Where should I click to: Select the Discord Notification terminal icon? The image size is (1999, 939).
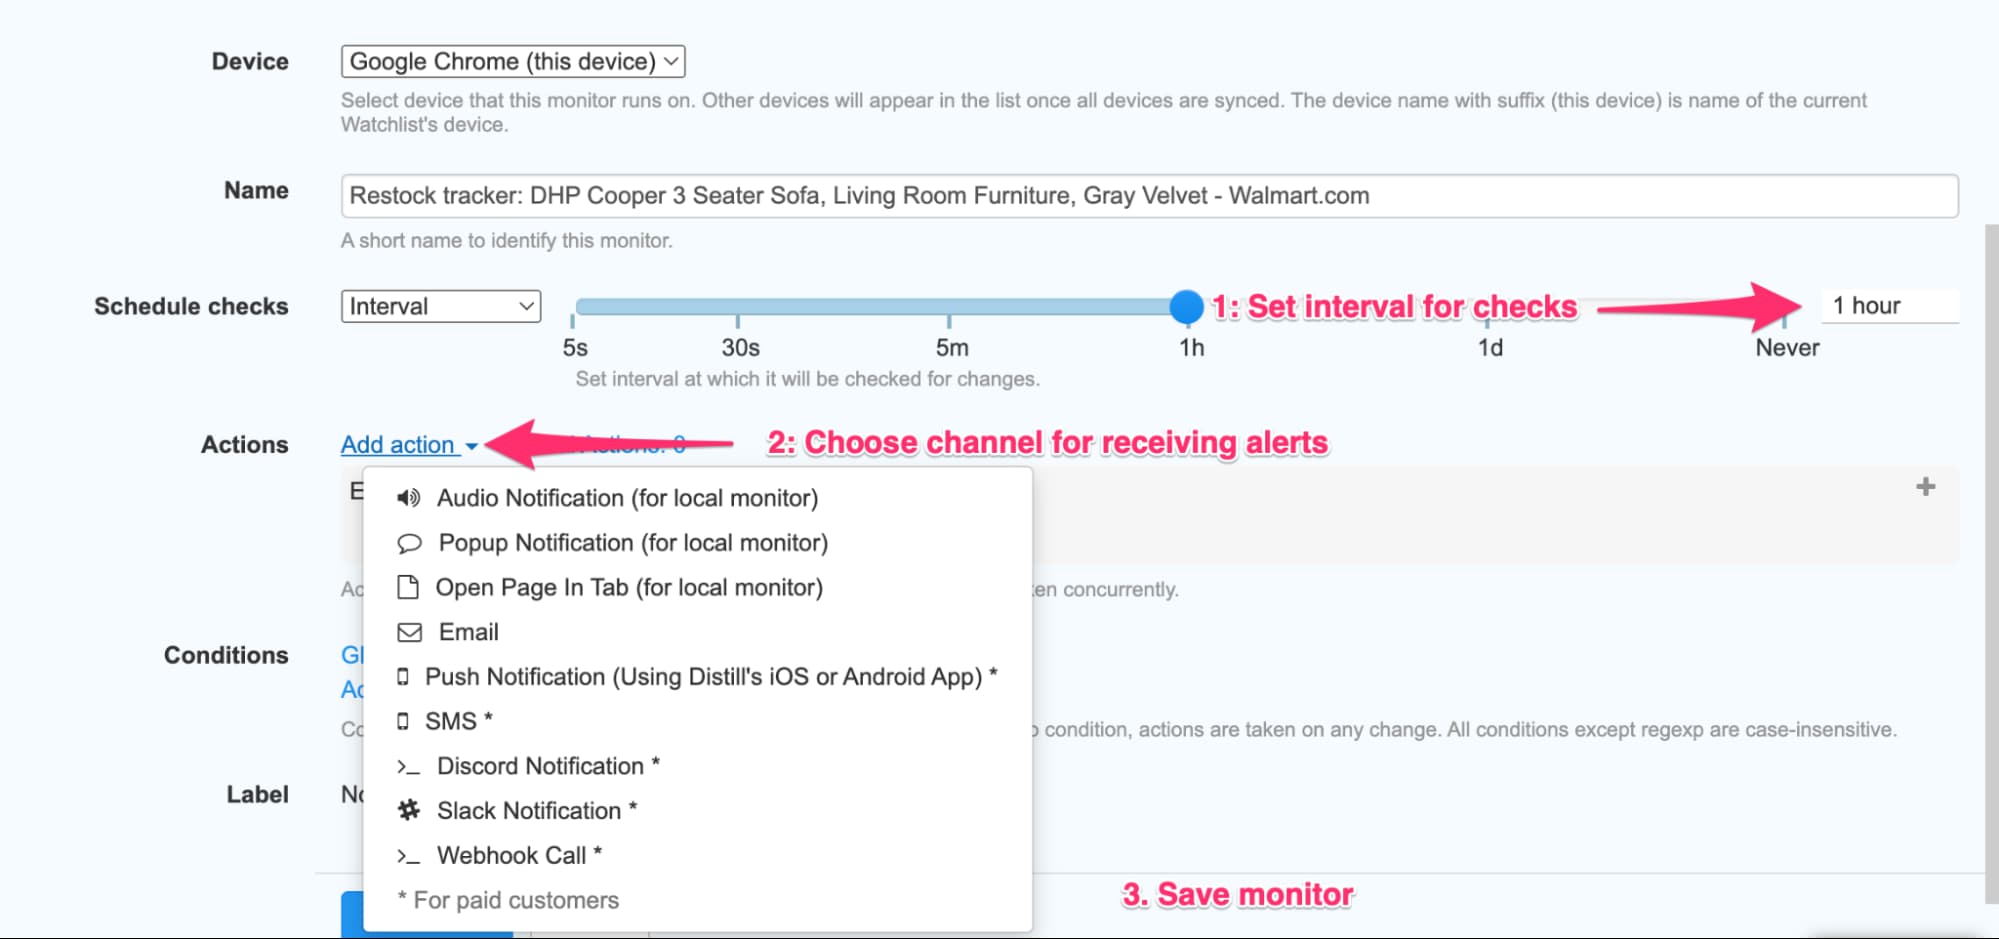407,766
